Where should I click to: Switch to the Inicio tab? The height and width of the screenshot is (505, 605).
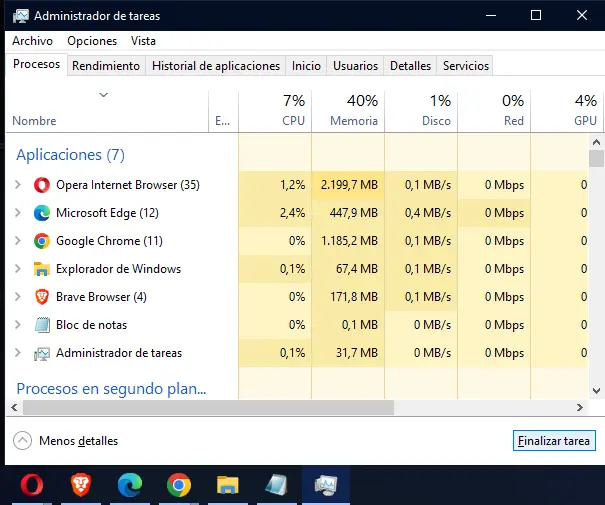pyautogui.click(x=306, y=66)
